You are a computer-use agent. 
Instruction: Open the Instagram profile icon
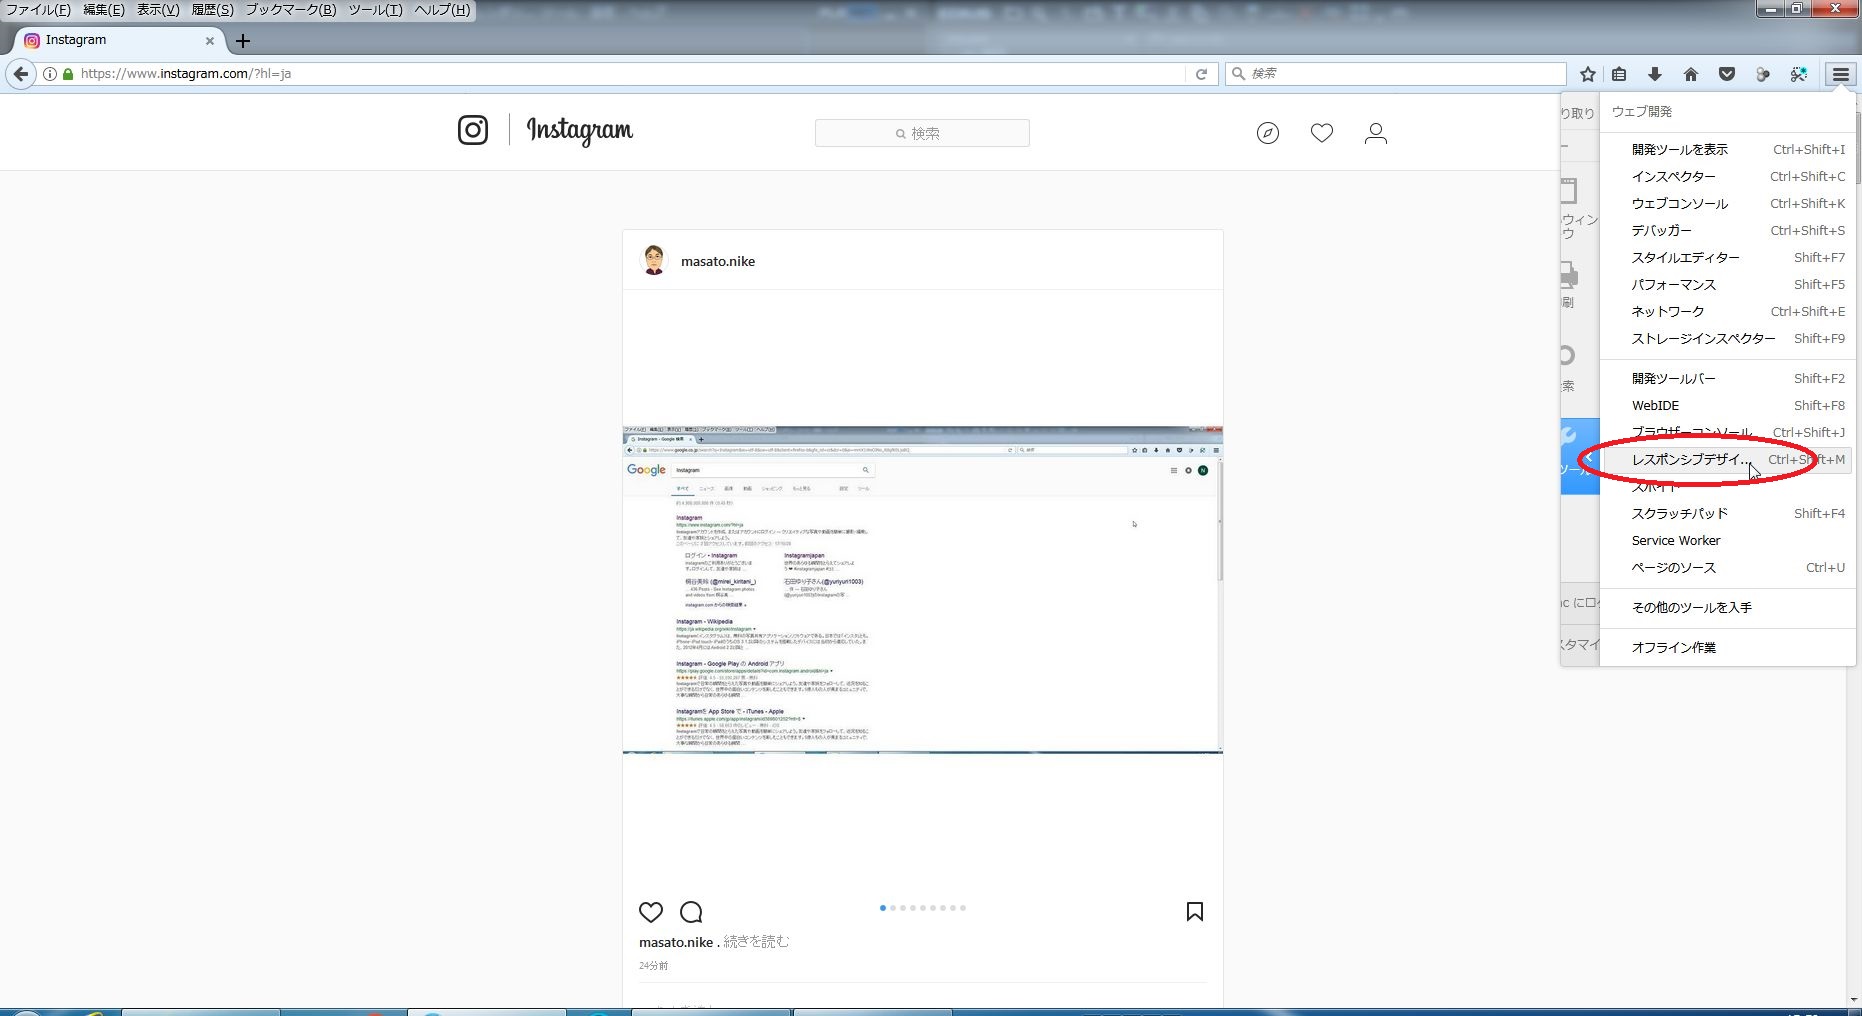point(1376,133)
